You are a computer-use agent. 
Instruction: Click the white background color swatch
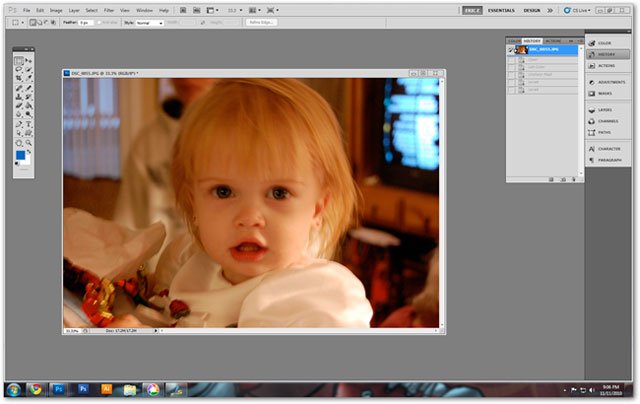27,161
